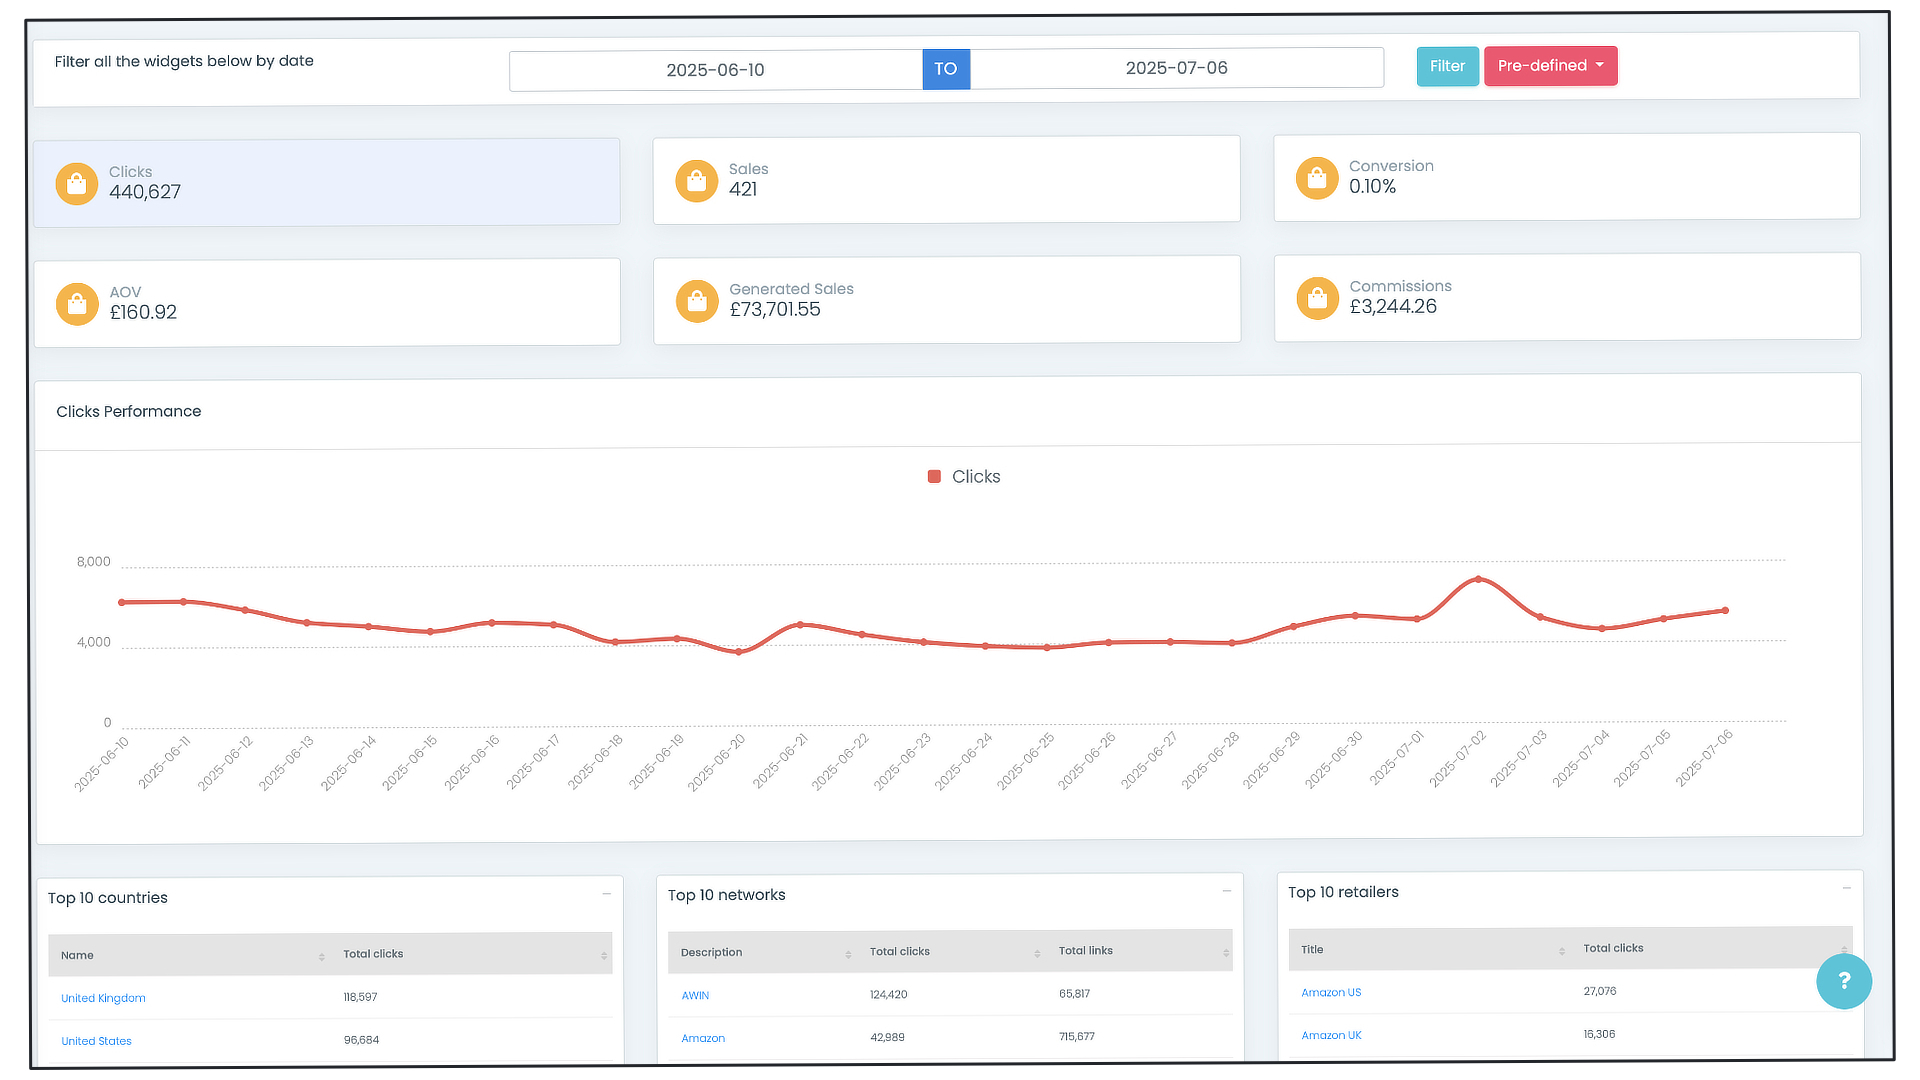The width and height of the screenshot is (1920, 1080).
Task: Click the Conversion card bag icon
Action: click(x=1316, y=178)
